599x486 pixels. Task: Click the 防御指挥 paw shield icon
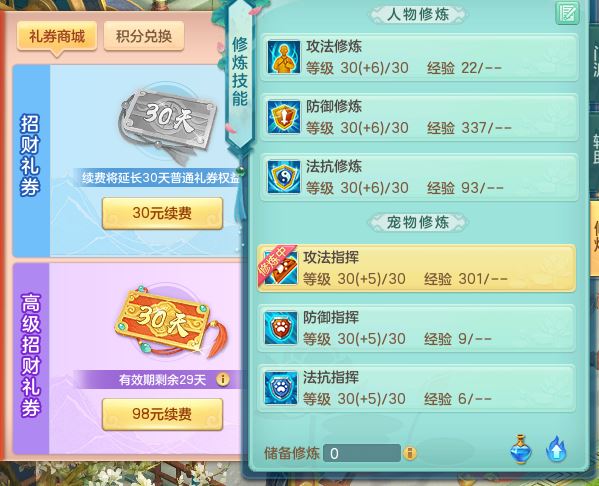point(280,328)
